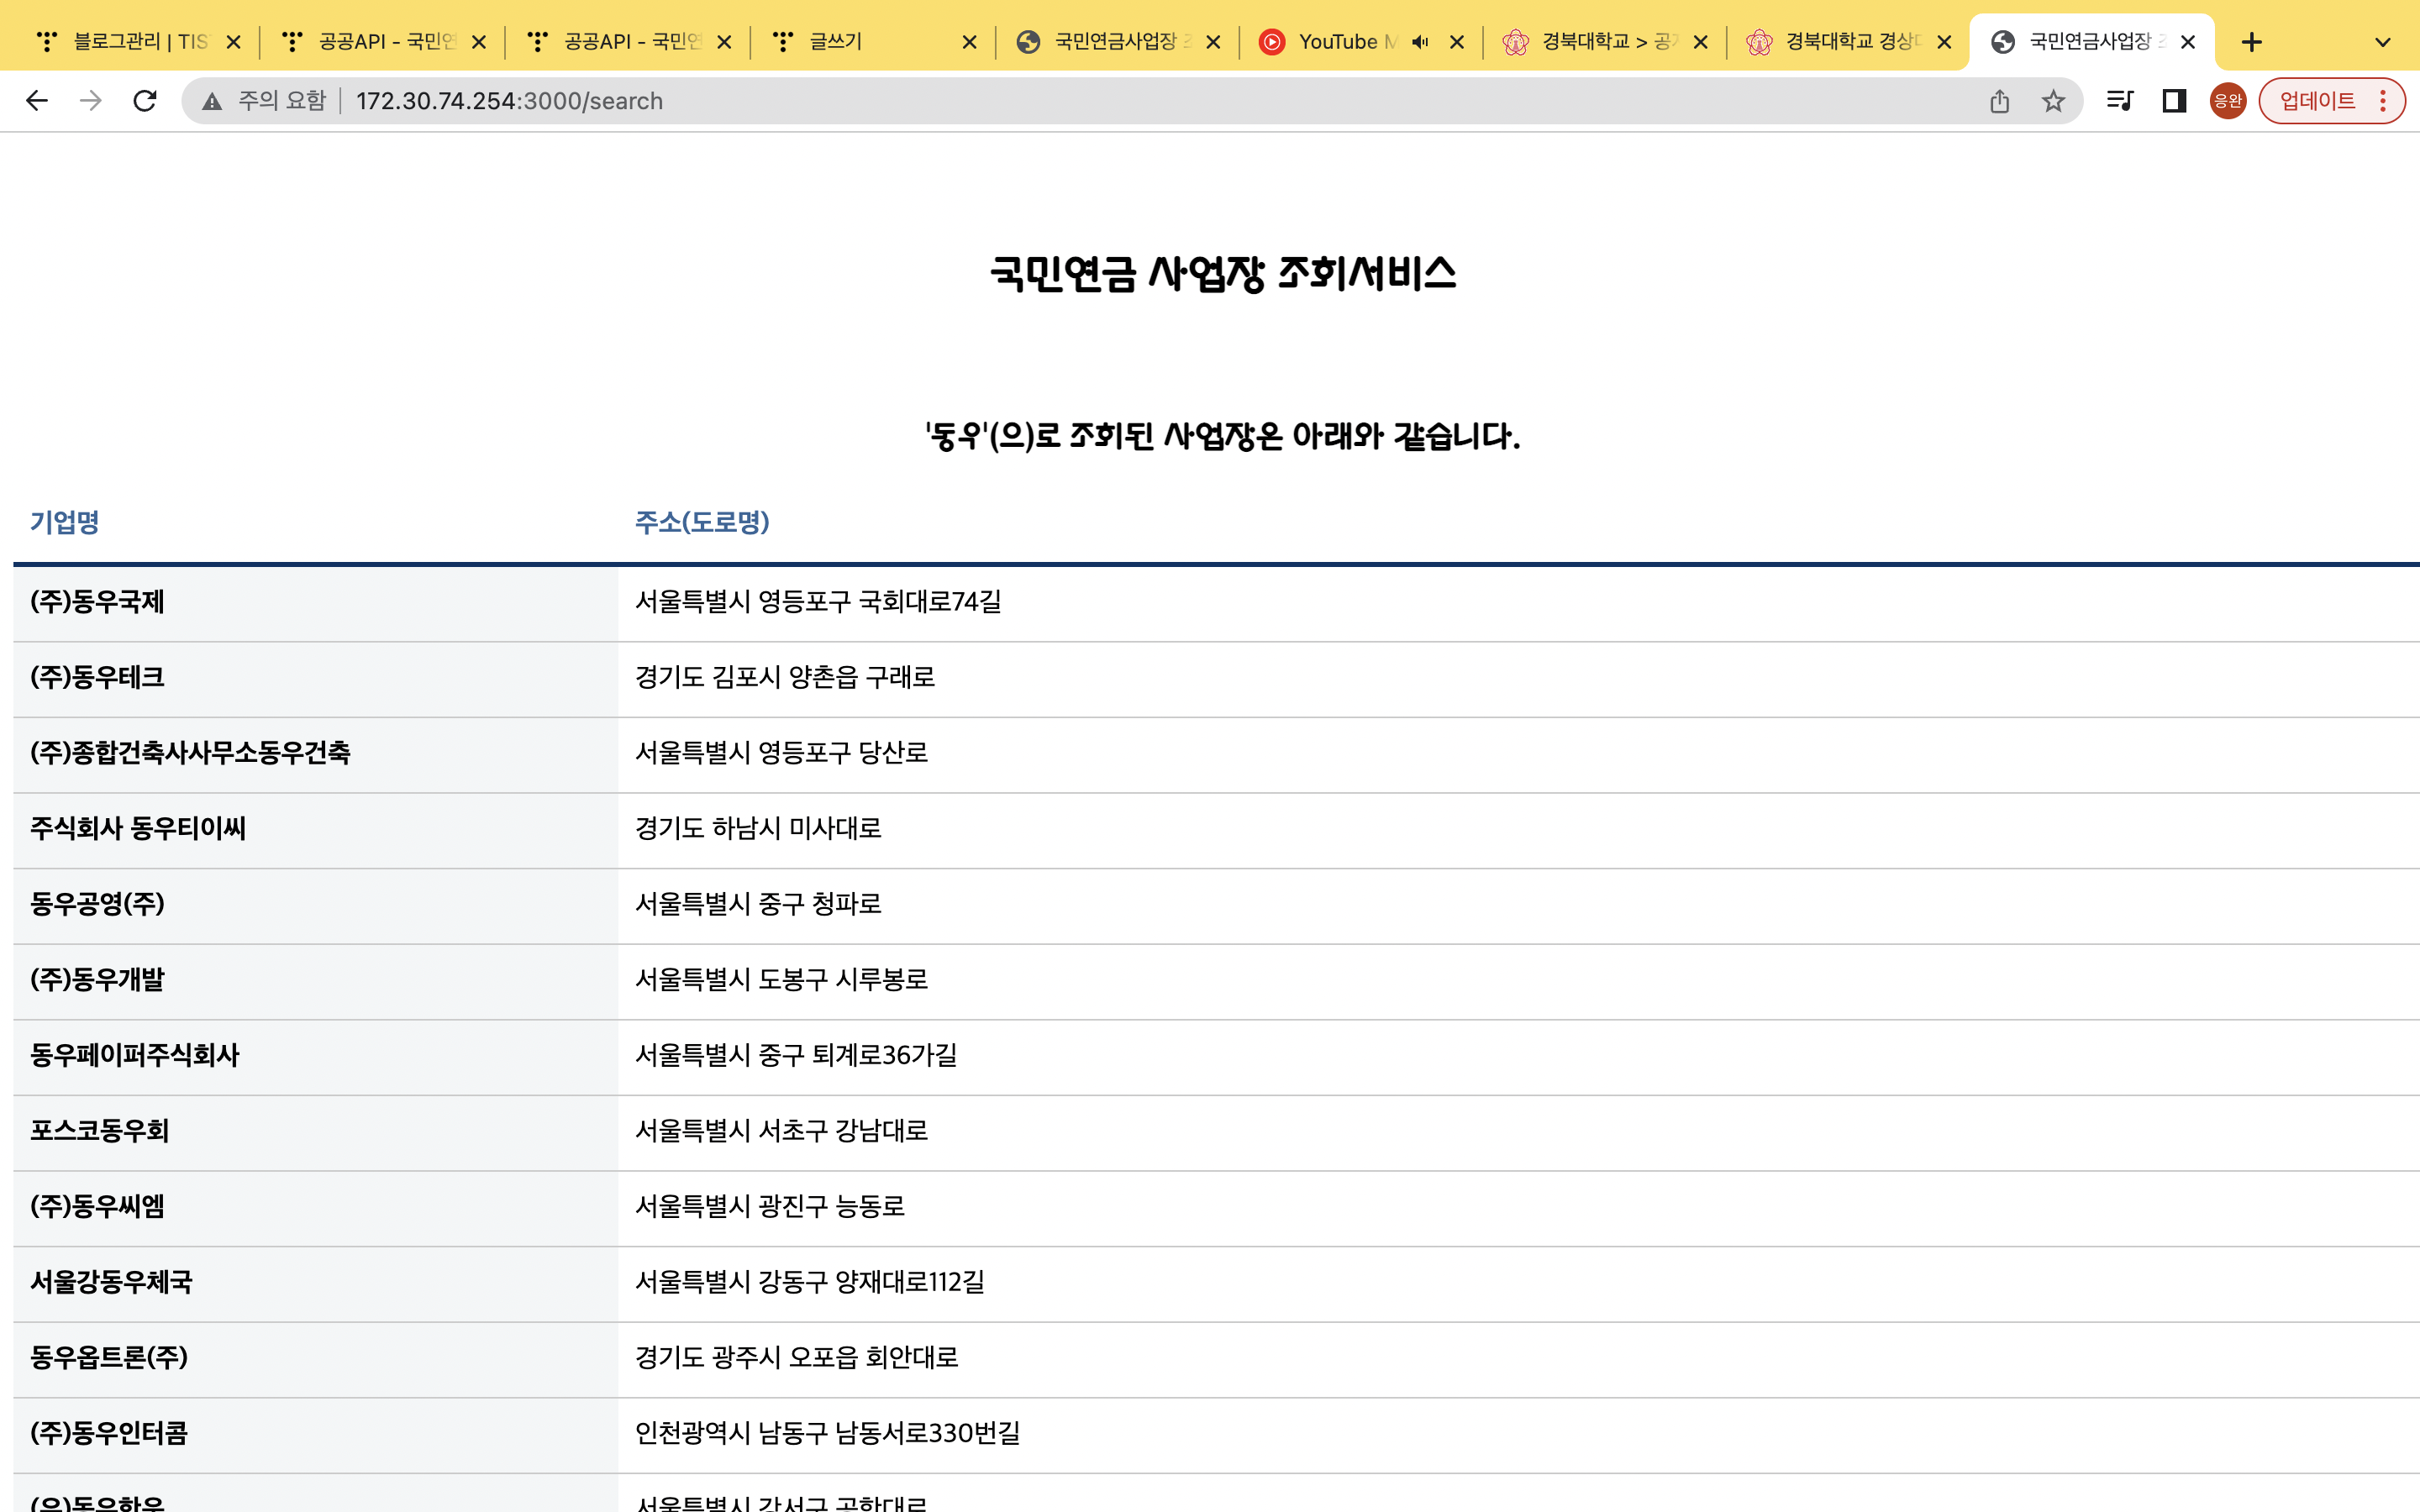
Task: Click the 주소(도로명) column header
Action: click(x=702, y=522)
